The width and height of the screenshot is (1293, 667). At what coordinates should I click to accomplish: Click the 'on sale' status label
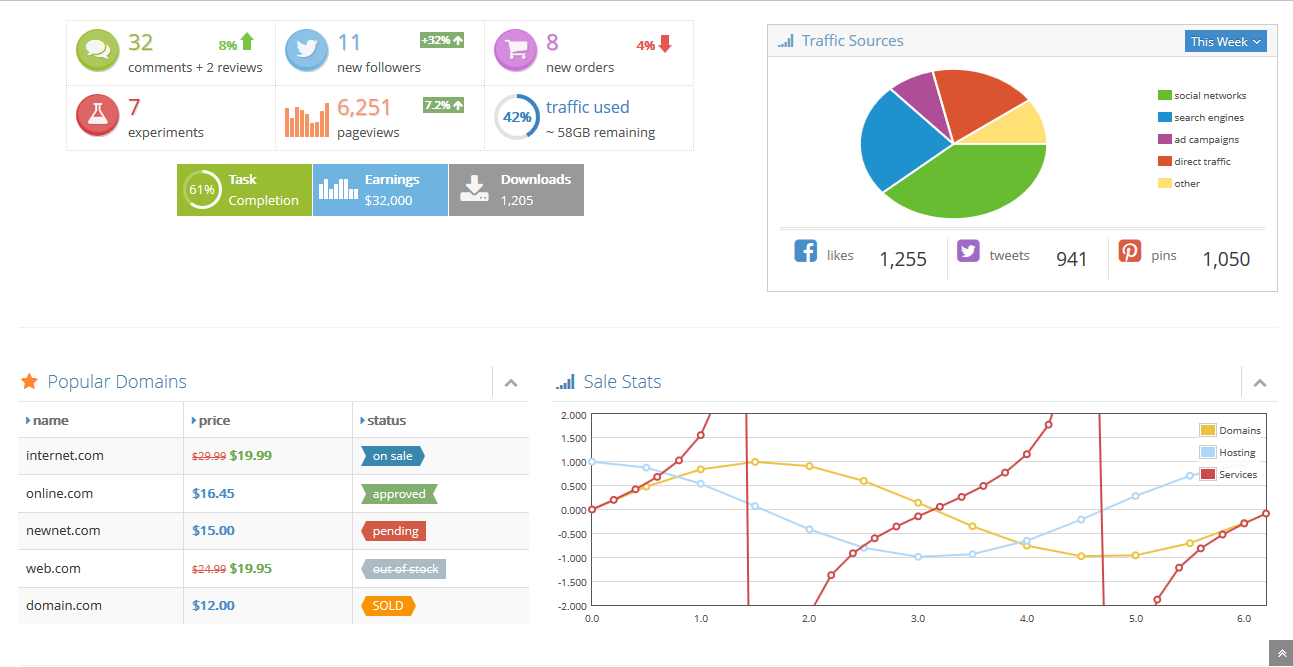pos(393,456)
